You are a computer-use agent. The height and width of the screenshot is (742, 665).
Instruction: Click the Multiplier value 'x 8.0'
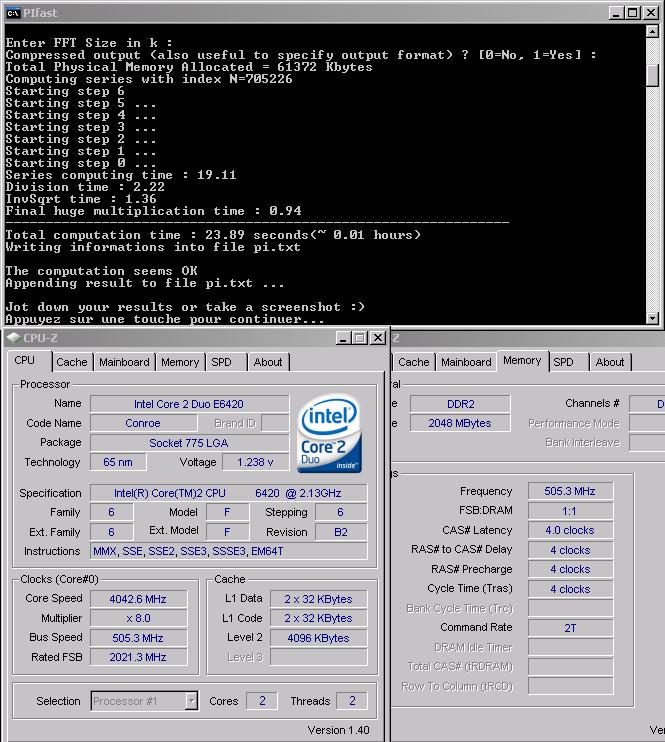[x=138, y=618]
